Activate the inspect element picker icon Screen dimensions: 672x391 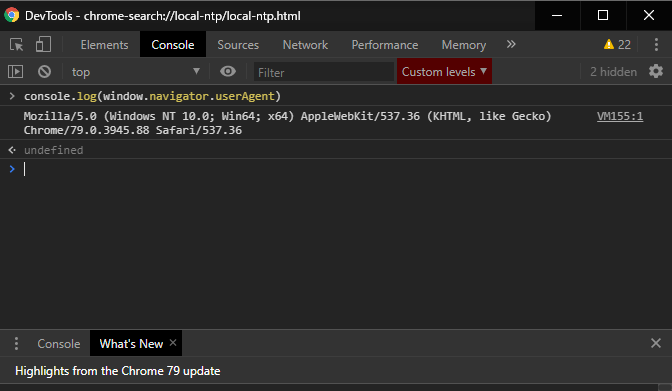pos(17,45)
